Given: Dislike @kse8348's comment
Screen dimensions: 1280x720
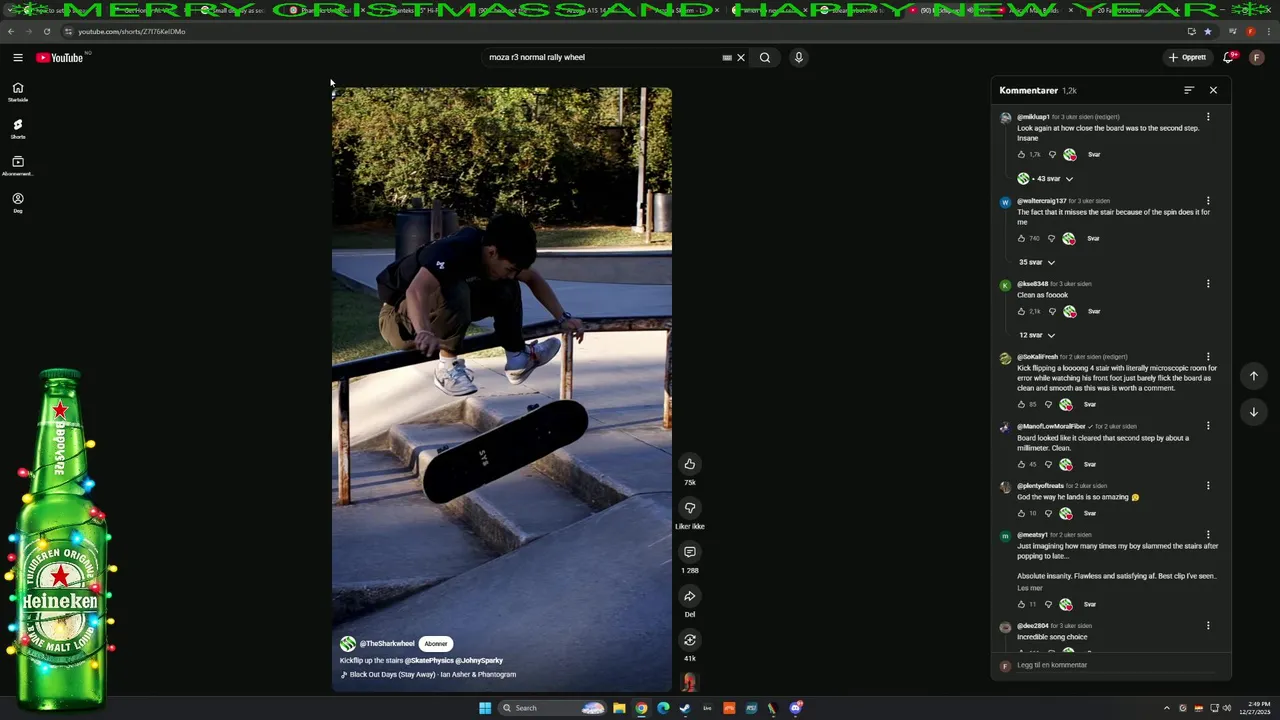Looking at the screenshot, I should tap(1052, 312).
